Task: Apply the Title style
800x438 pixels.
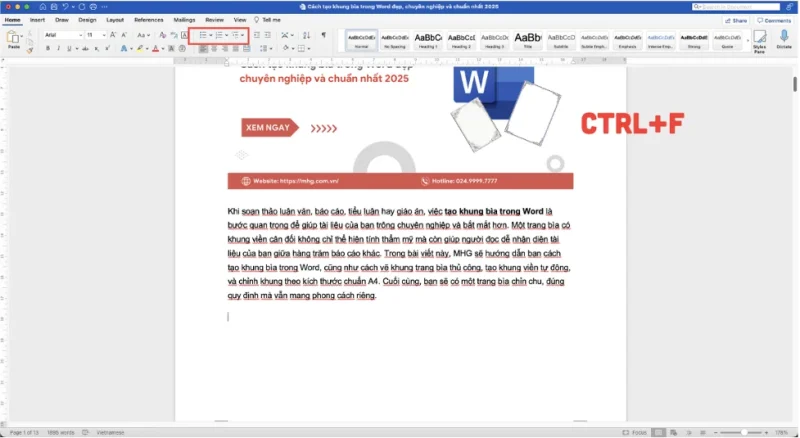Action: pos(528,40)
